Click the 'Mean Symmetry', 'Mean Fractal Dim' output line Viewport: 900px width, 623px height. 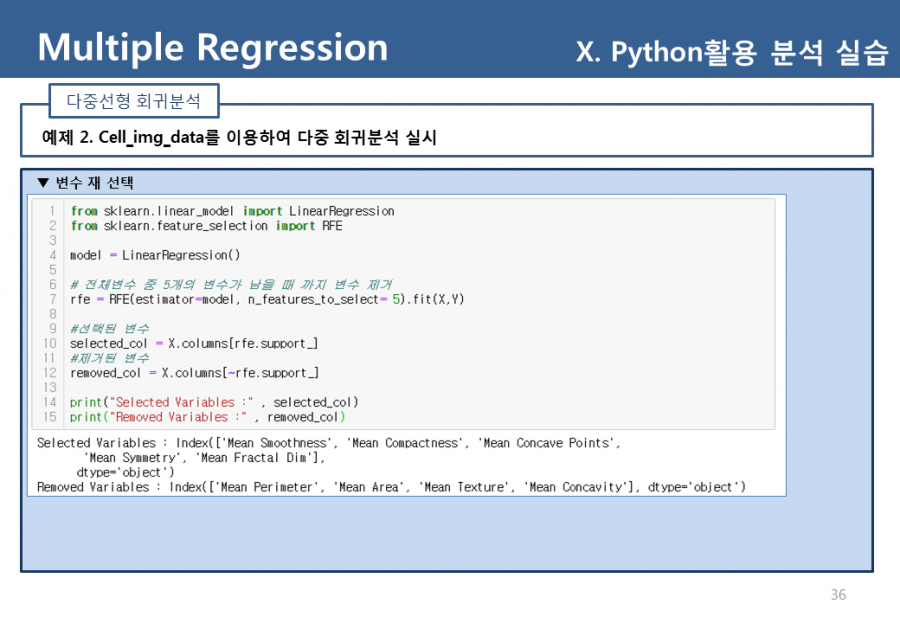pyautogui.click(x=204, y=458)
